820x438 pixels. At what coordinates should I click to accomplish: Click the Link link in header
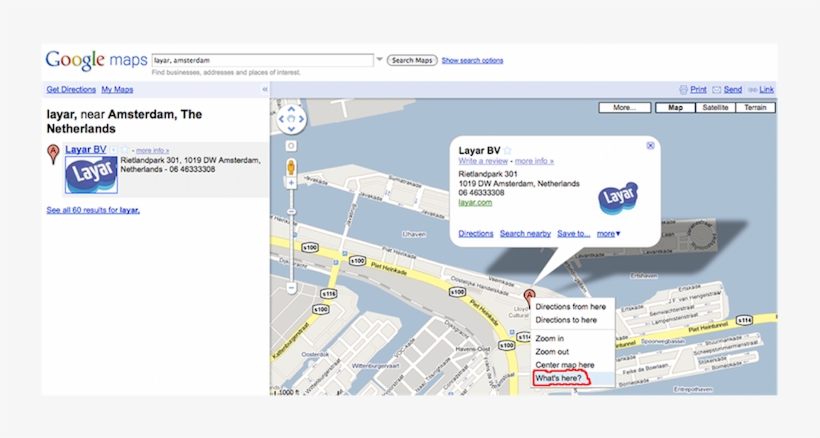766,89
